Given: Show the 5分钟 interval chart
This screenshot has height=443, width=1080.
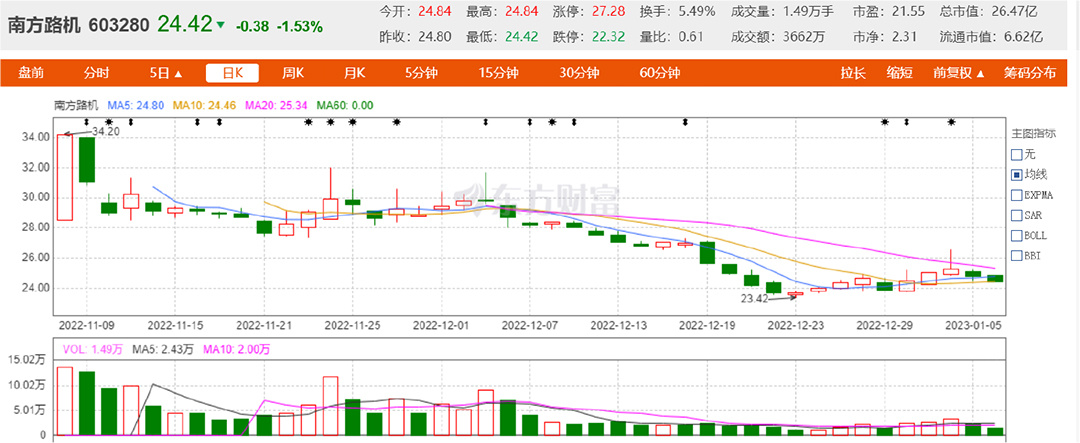Looking at the screenshot, I should click(421, 73).
